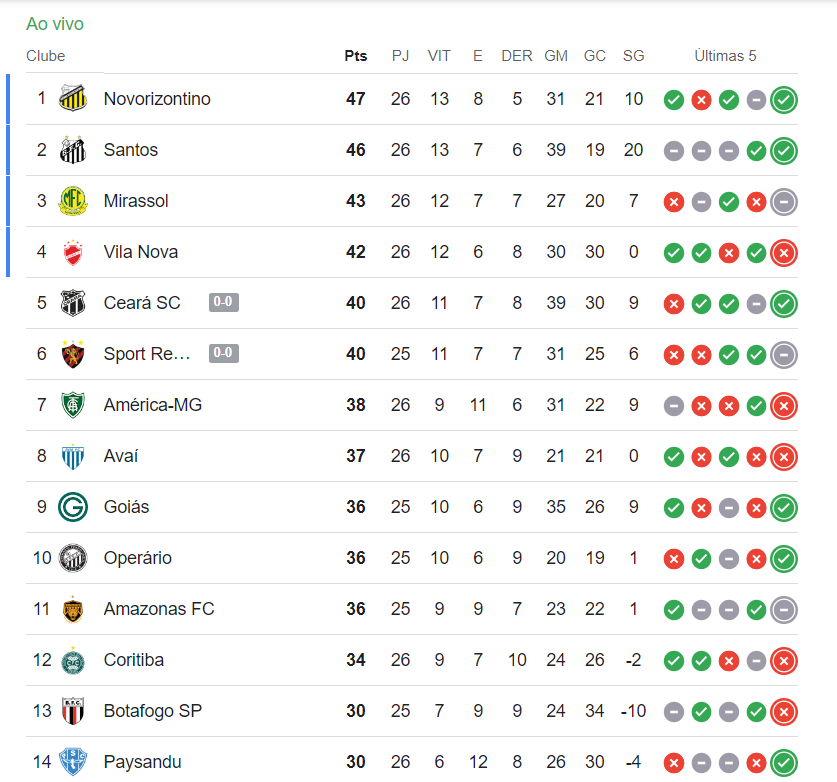Image resolution: width=837 pixels, height=782 pixels.
Task: Click Mirassol's latest result draw icon
Action: pyautogui.click(x=784, y=201)
